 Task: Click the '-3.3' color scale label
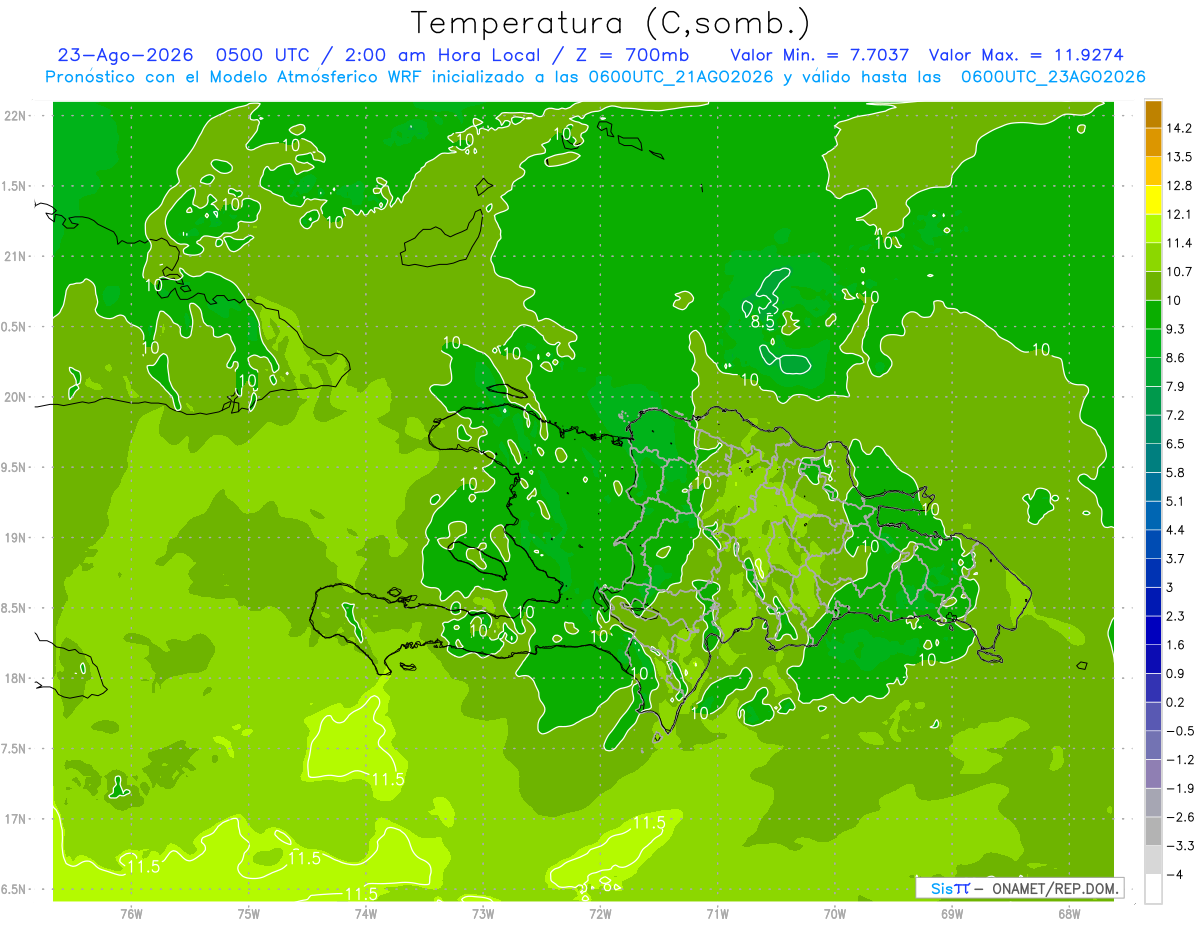point(1180,845)
